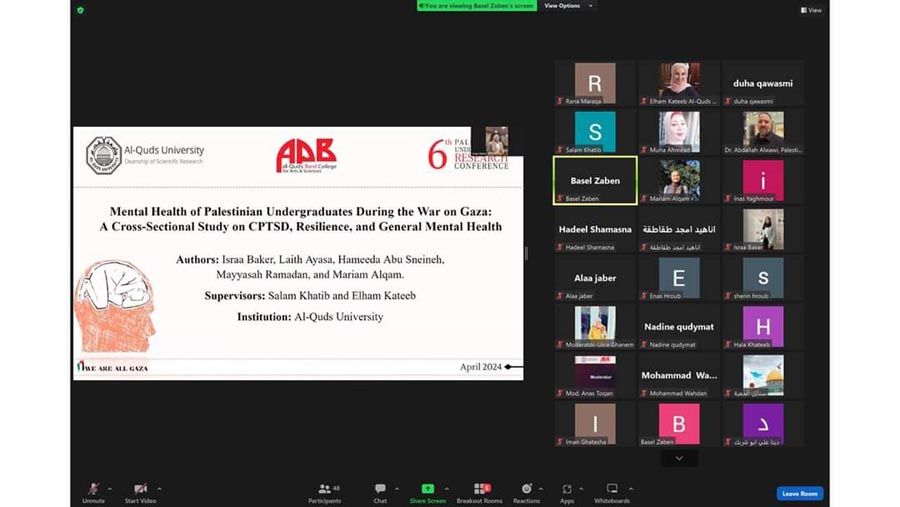
Task: Open Breakout Rooms
Action: point(479,491)
